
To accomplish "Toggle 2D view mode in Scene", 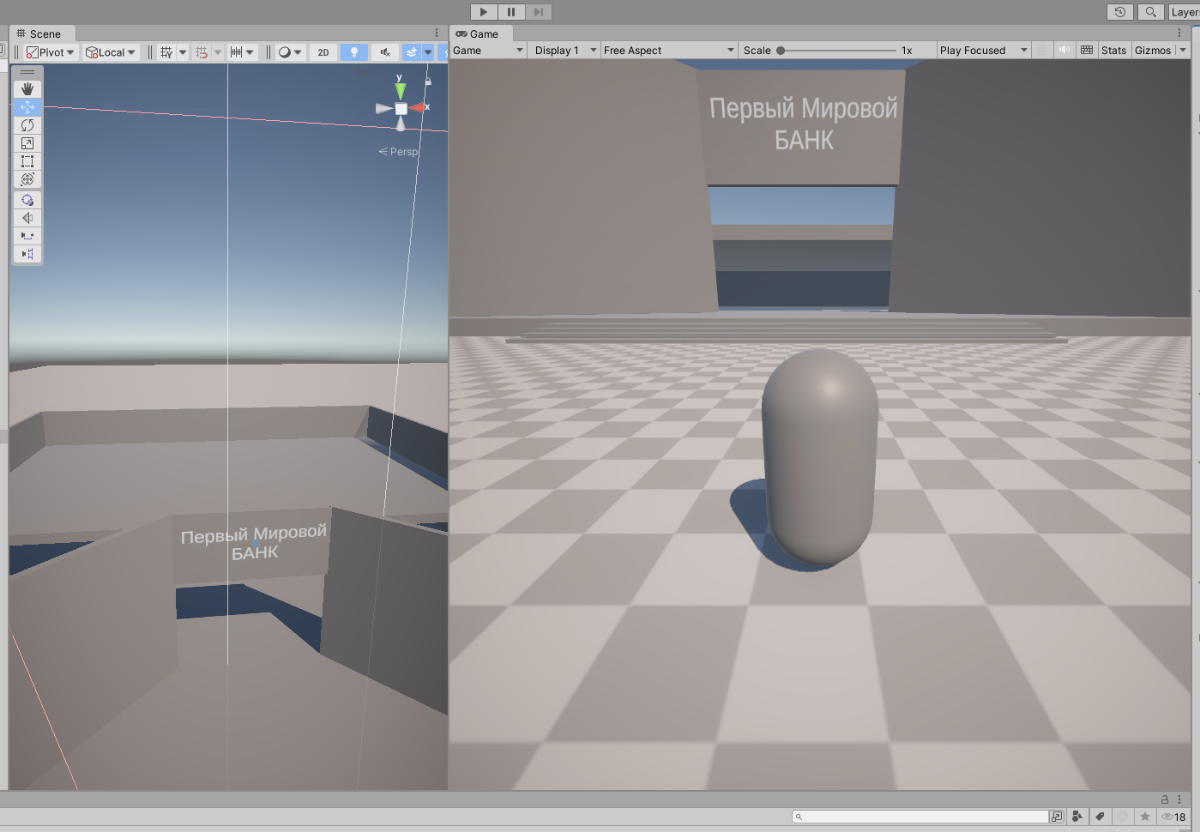I will point(323,52).
